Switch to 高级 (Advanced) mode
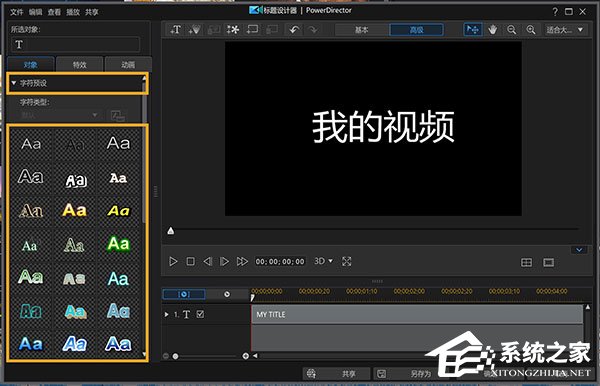This screenshot has width=600, height=386. click(x=416, y=29)
